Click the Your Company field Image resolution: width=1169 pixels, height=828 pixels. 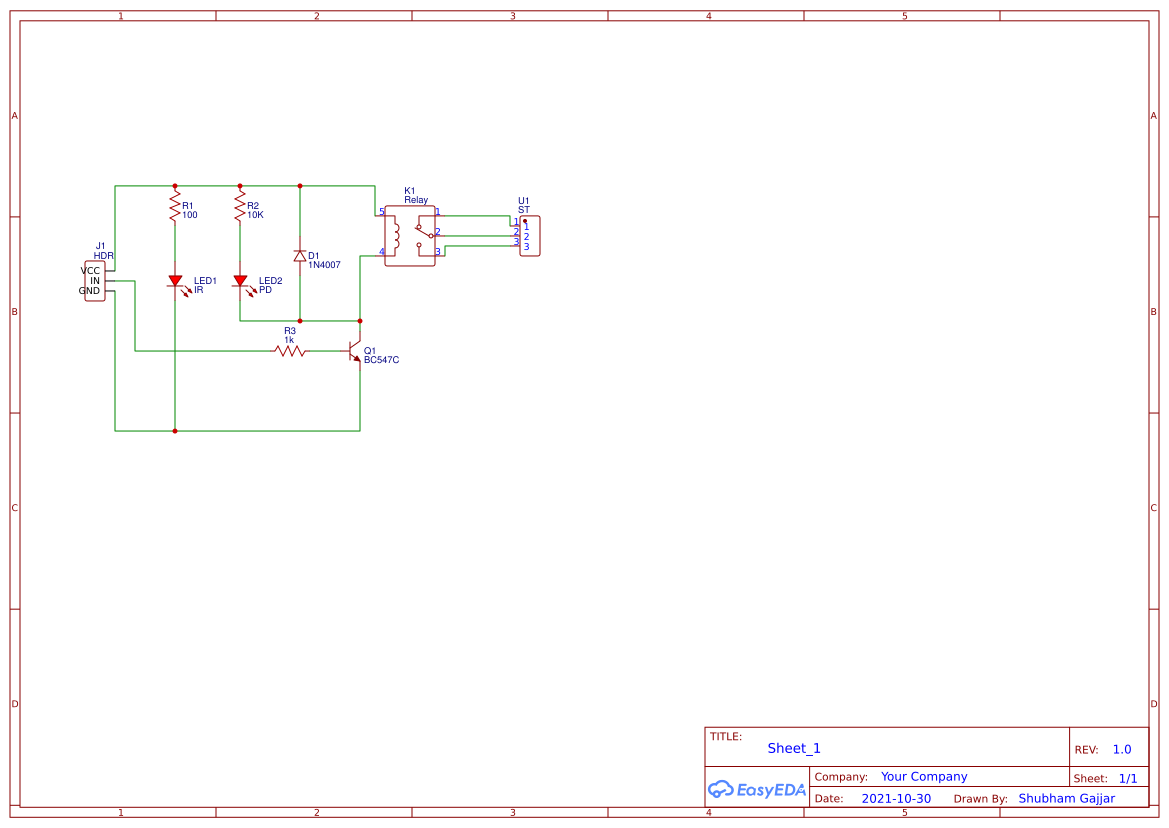pyautogui.click(x=922, y=776)
